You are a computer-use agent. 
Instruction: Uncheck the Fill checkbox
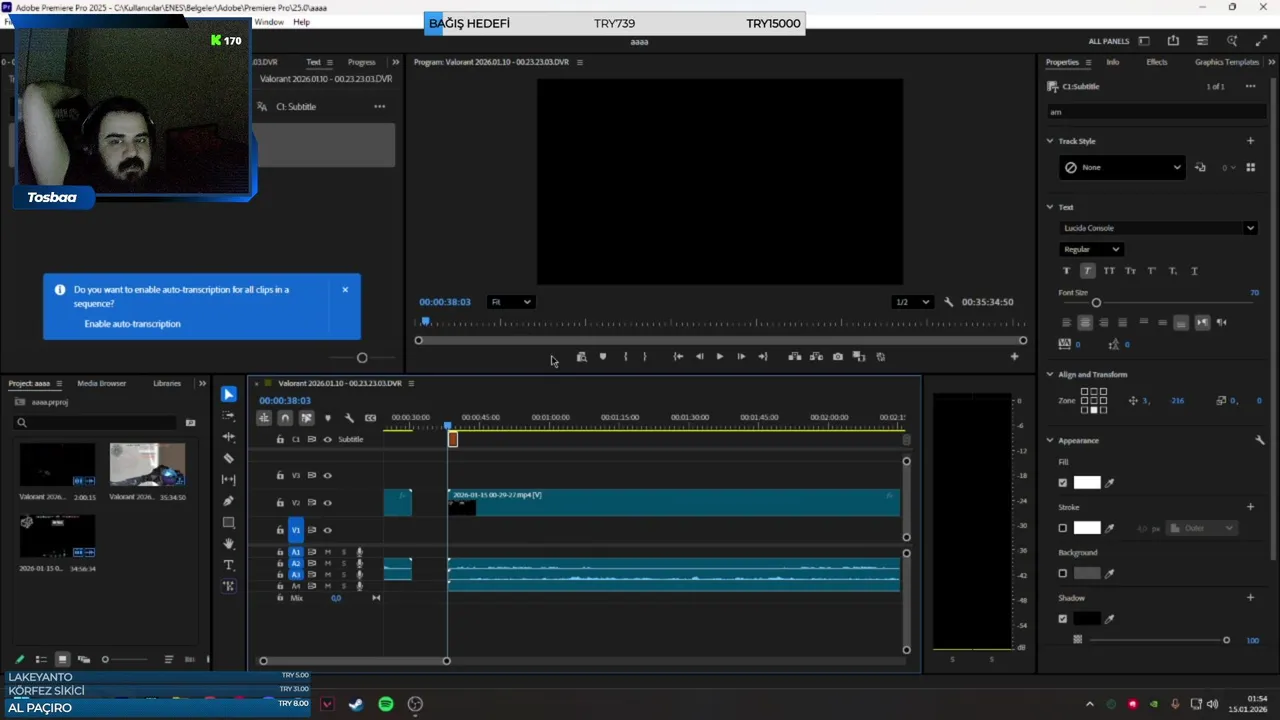(1063, 483)
